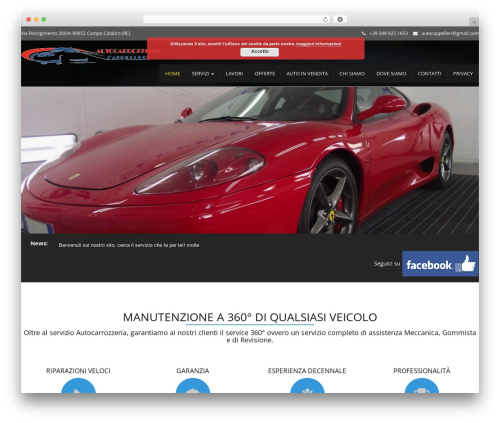Screen dimensions: 500x423
Task: Click the yellow minimize window button
Action: (x=36, y=20)
